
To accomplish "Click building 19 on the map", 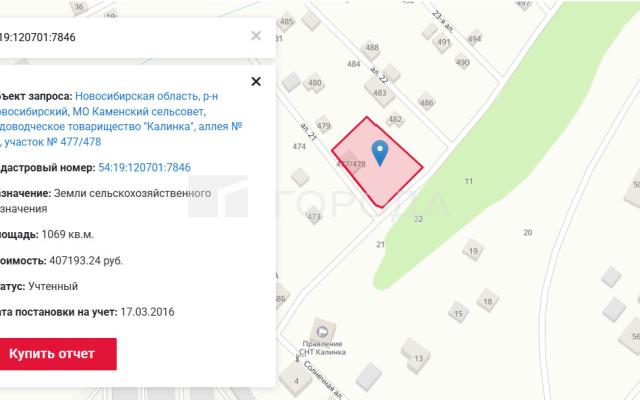I will tap(473, 251).
